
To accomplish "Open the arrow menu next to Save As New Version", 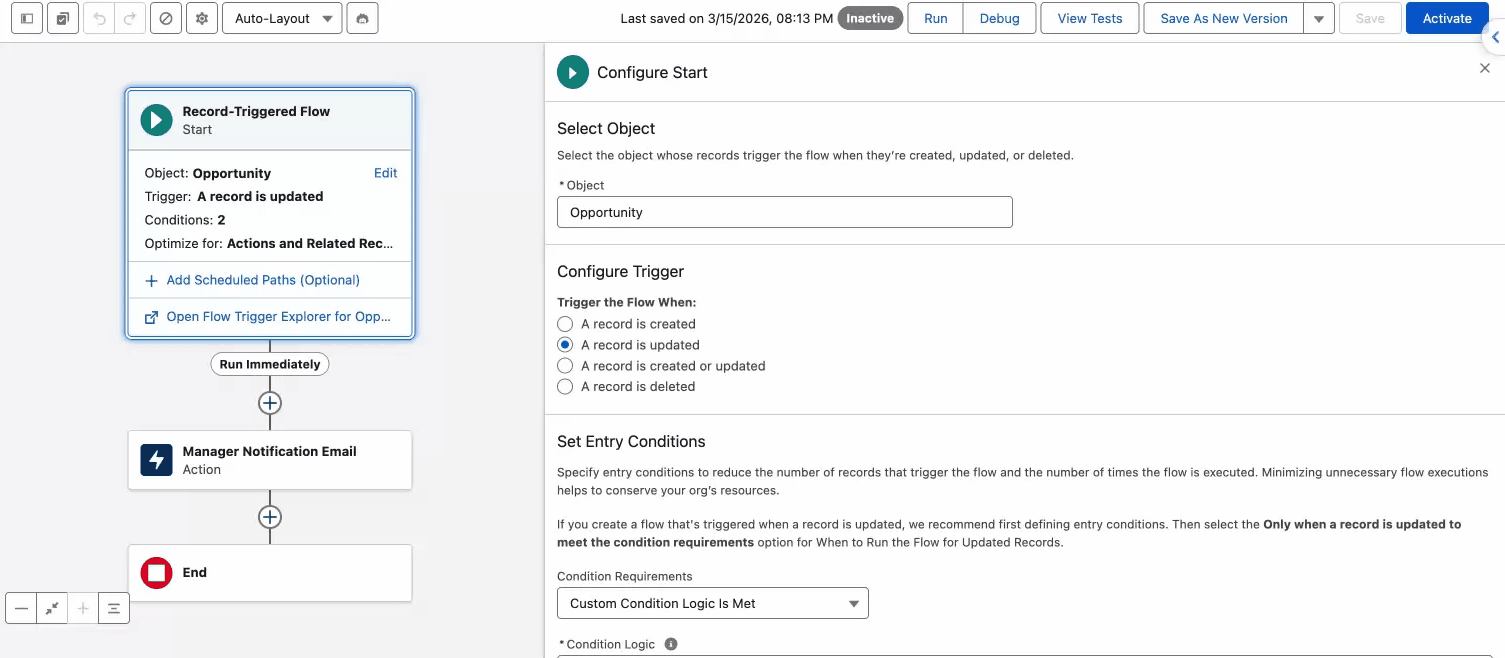I will tap(1319, 18).
